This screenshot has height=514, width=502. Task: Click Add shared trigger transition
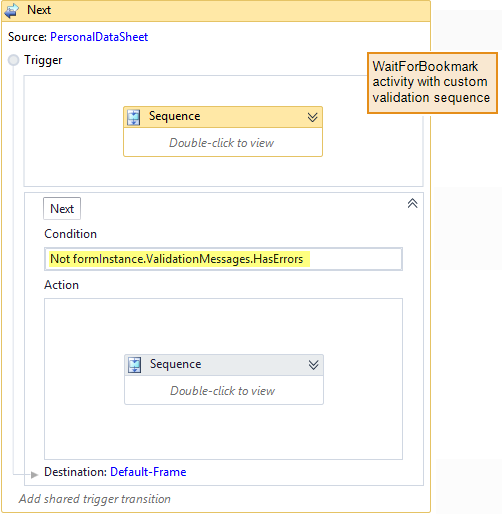point(95,499)
